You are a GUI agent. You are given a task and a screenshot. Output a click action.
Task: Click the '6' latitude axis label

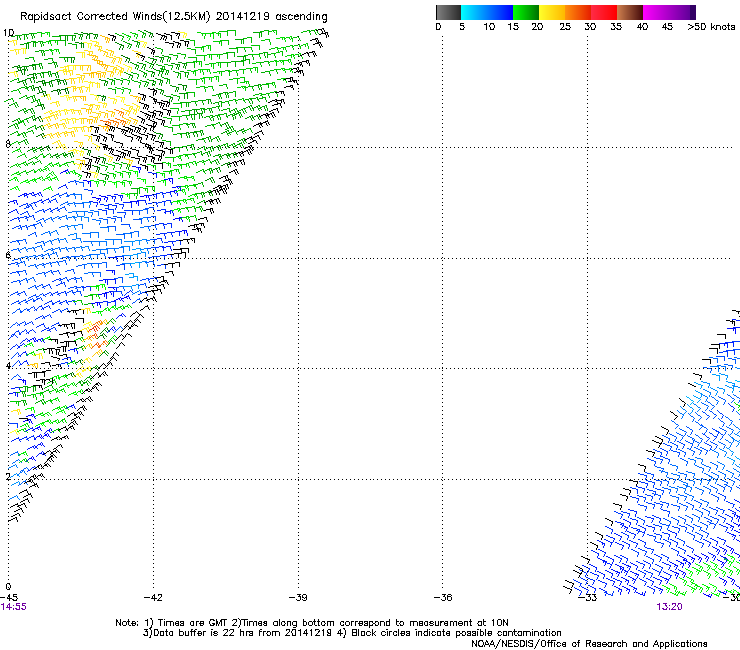8,255
